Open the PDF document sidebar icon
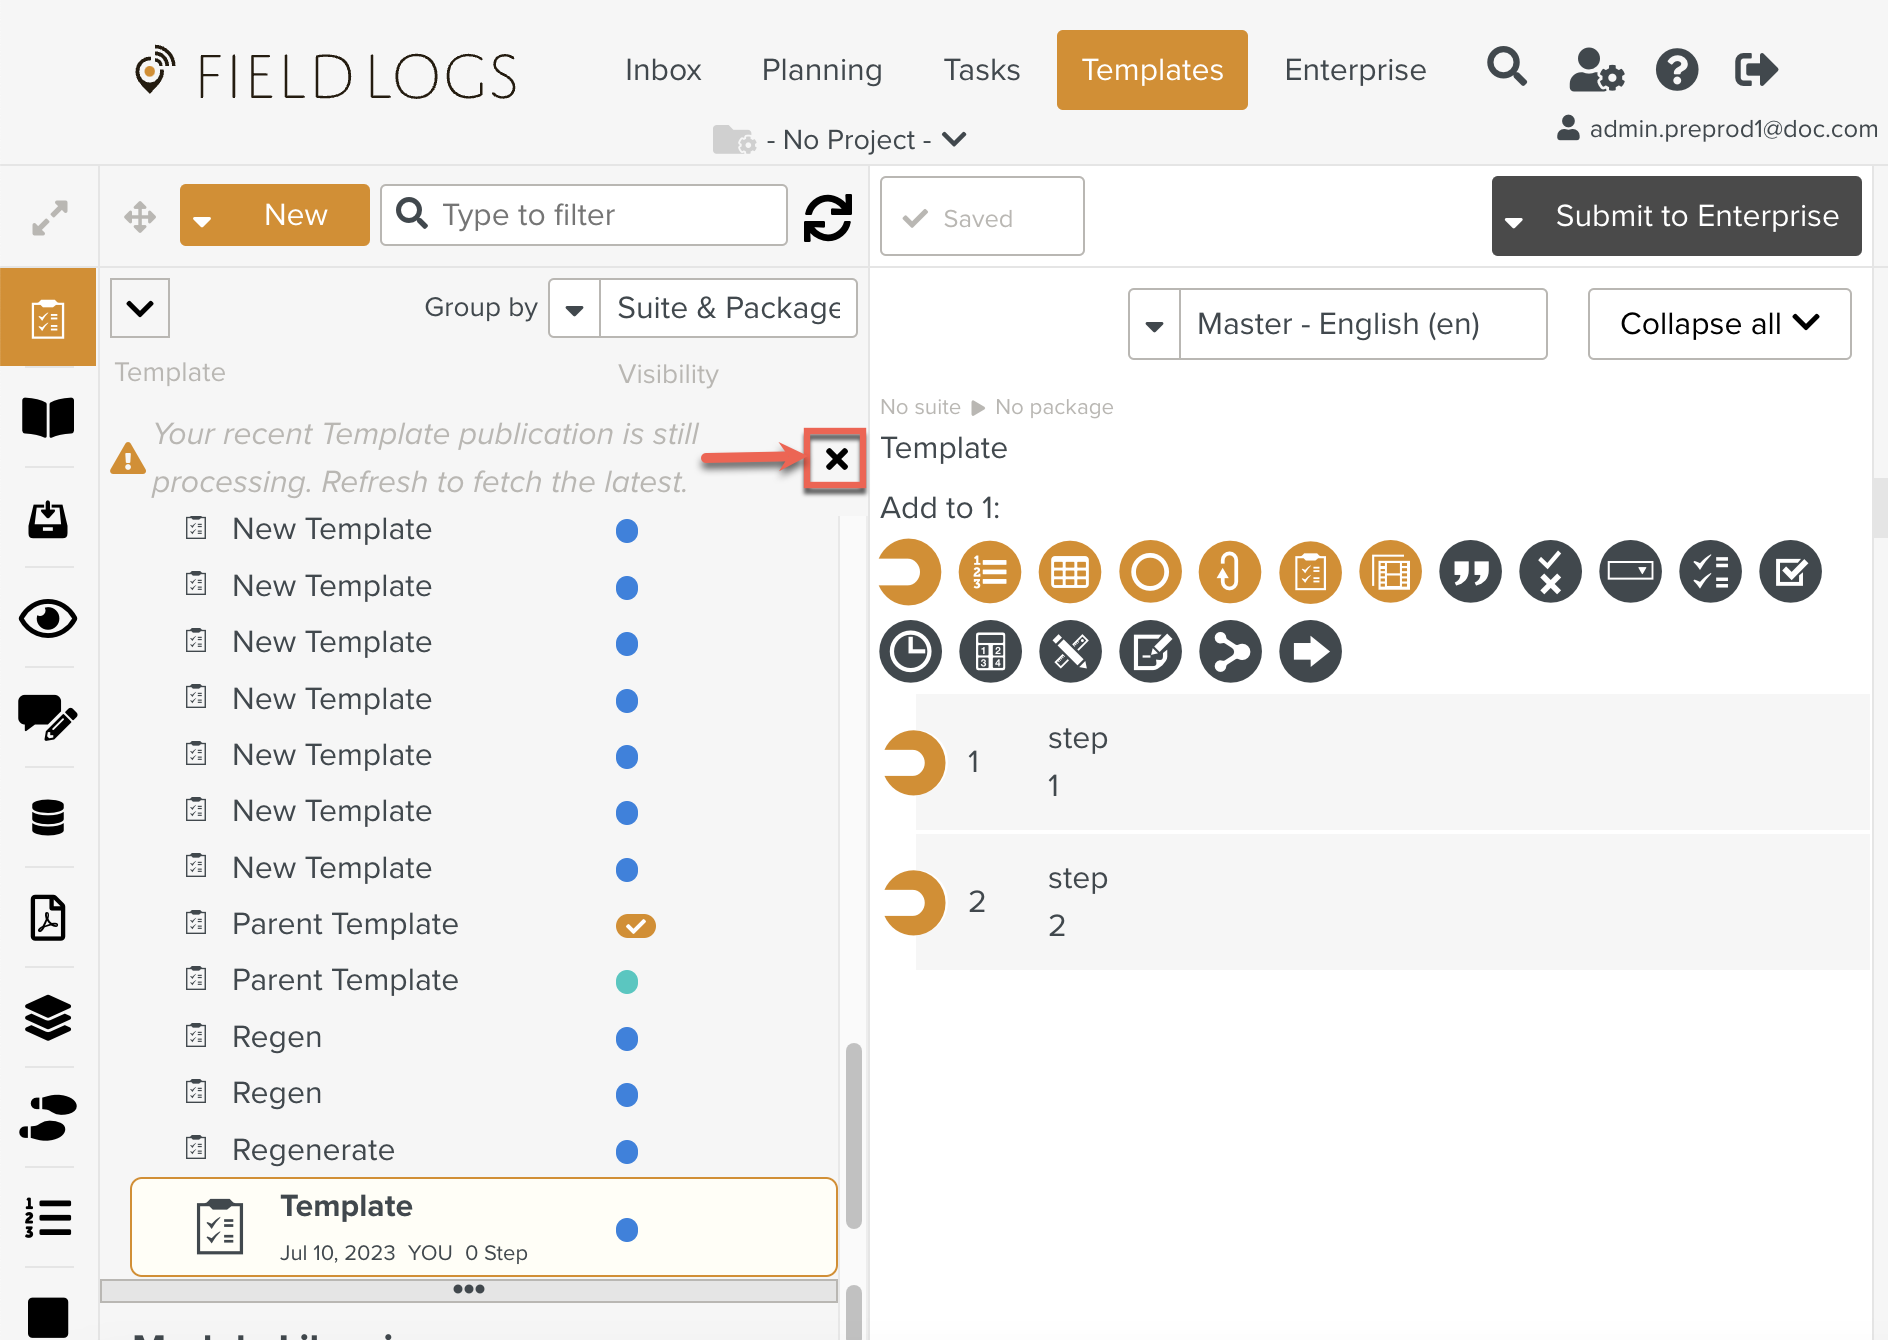This screenshot has height=1340, width=1888. [x=48, y=918]
